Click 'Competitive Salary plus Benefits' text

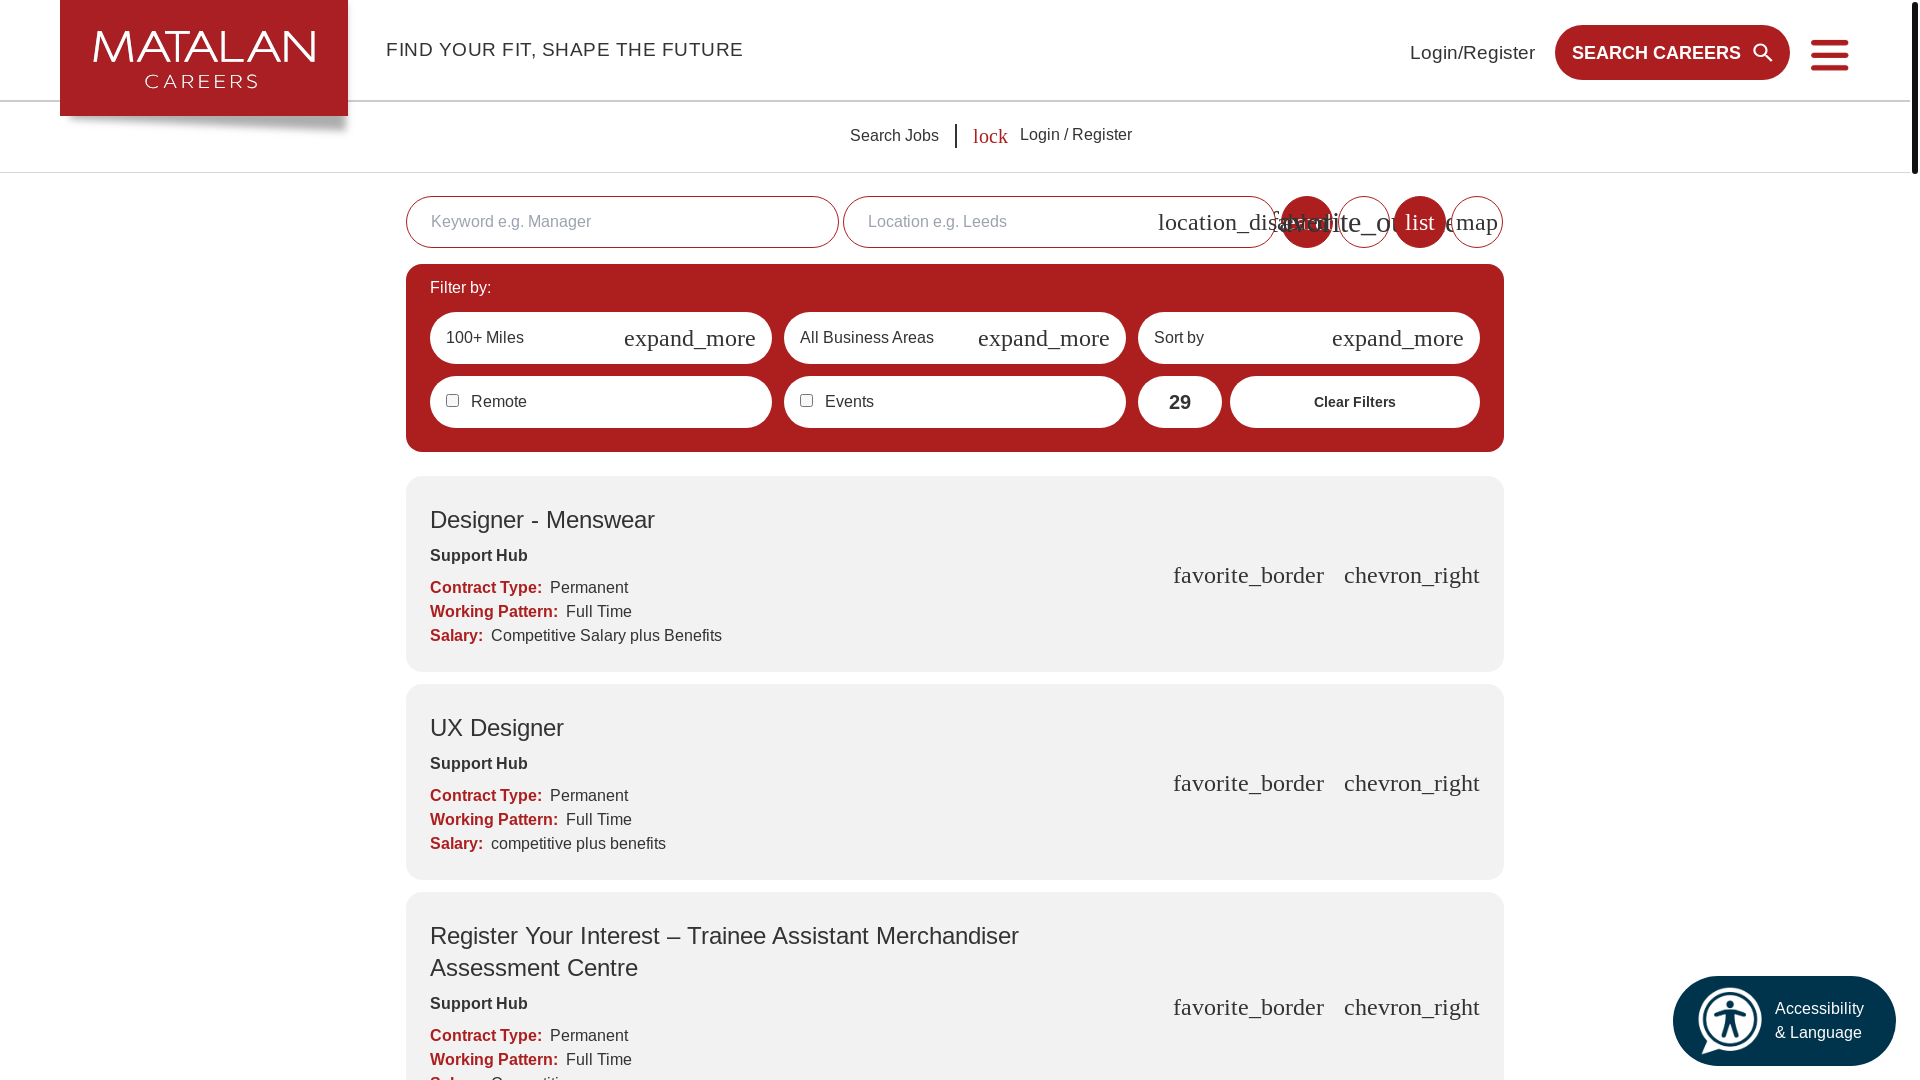pos(606,636)
